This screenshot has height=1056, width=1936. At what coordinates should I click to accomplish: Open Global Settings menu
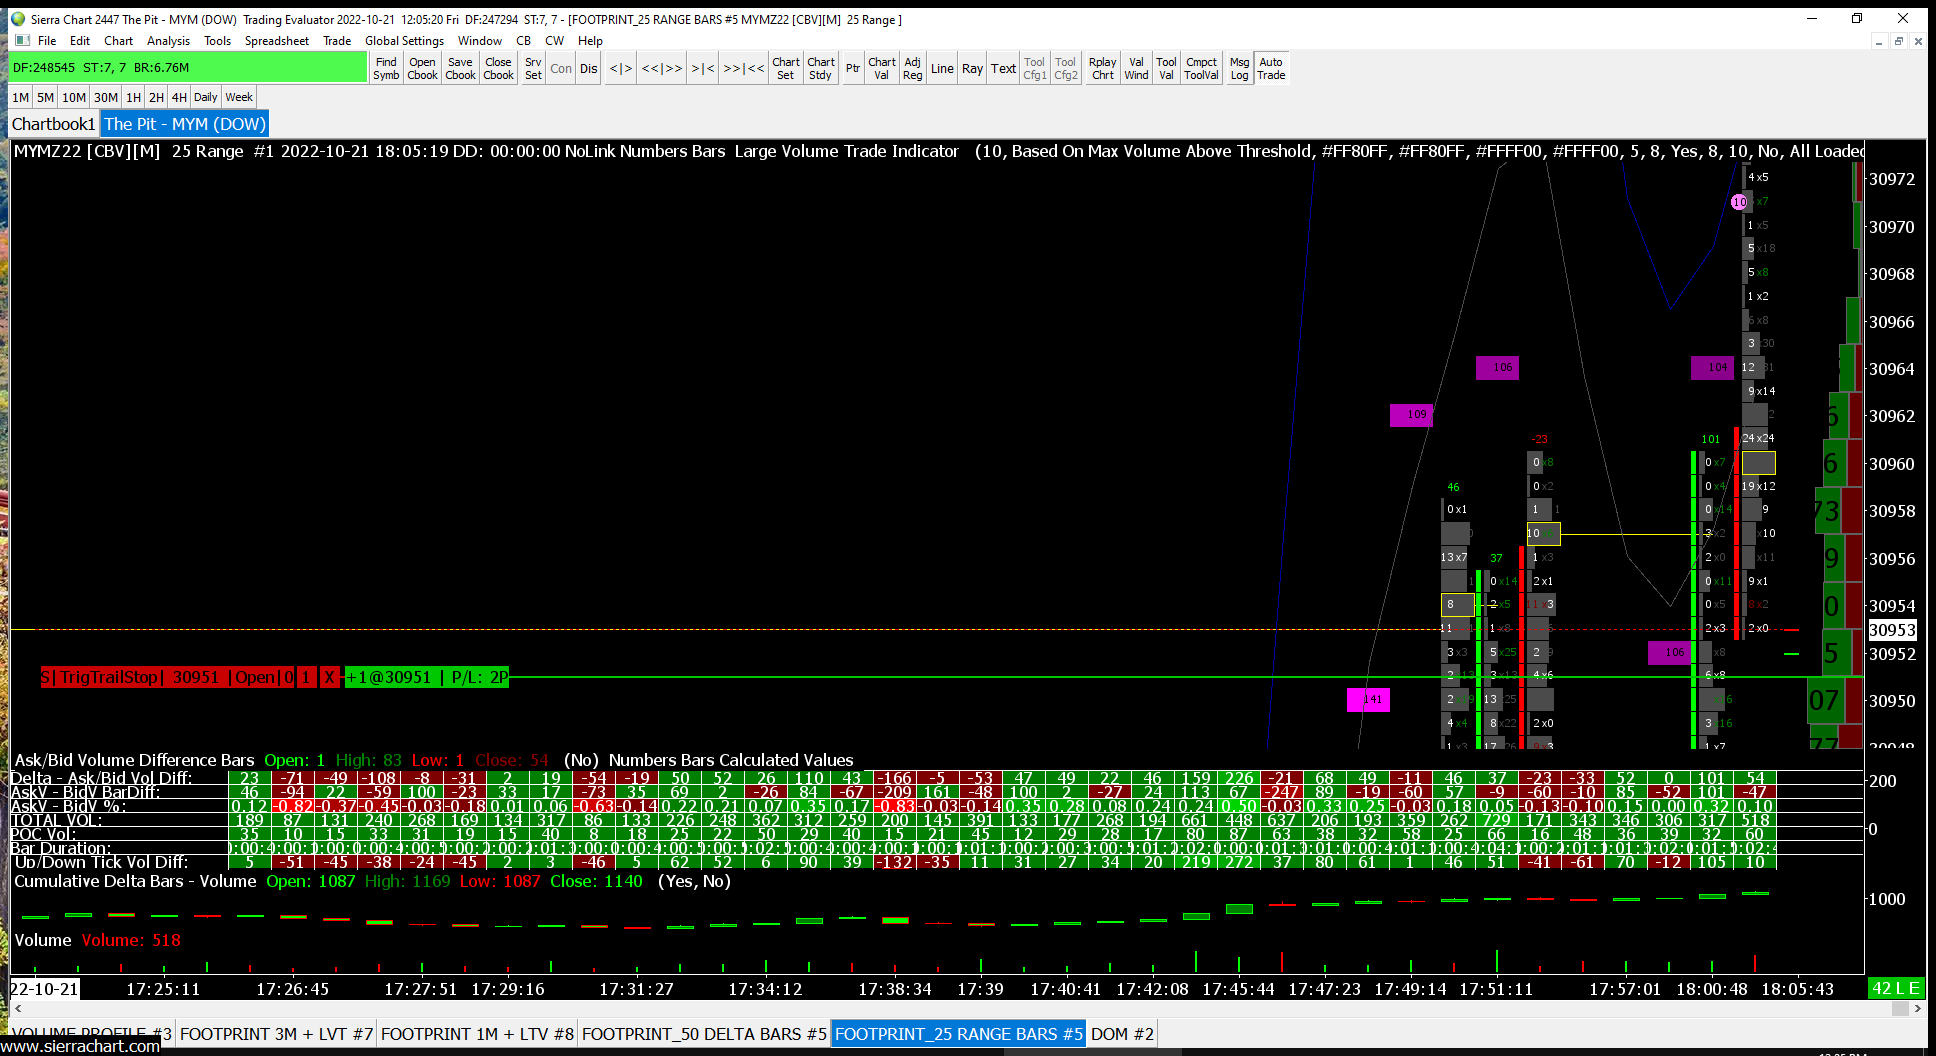tap(404, 41)
